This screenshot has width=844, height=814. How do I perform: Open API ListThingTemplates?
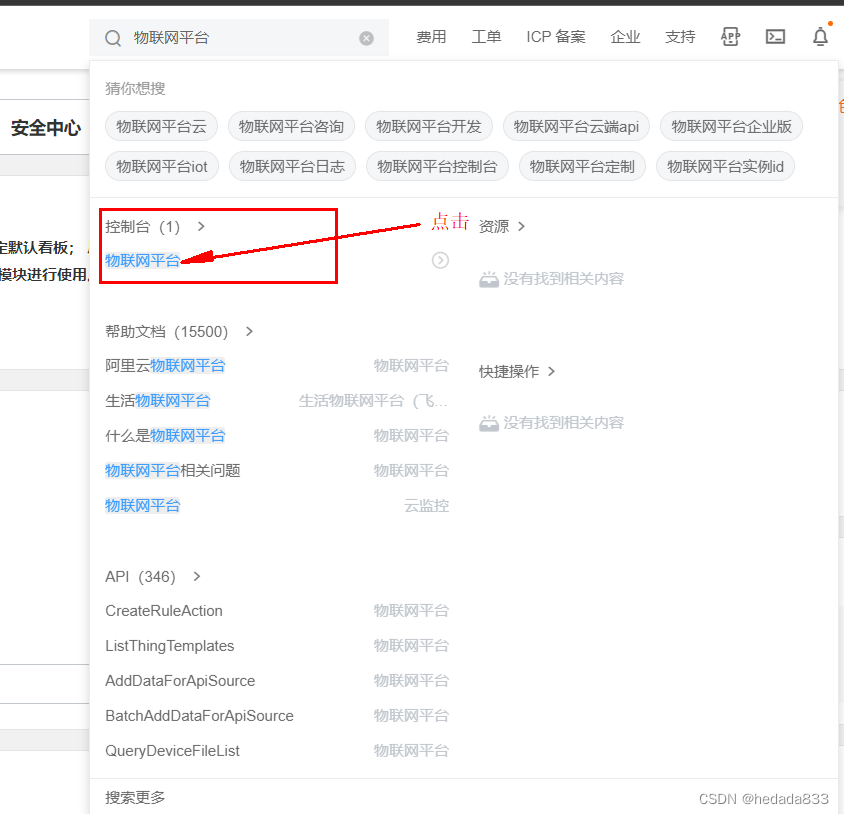[170, 646]
